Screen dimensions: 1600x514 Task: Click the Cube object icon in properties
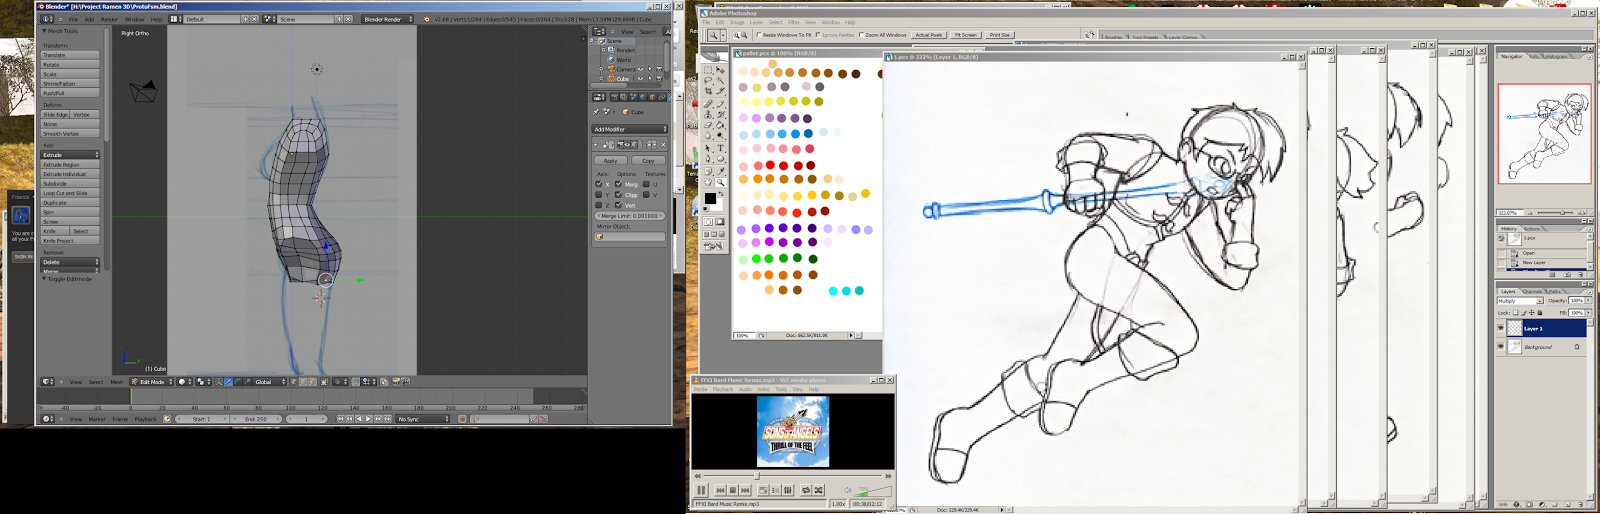[626, 112]
